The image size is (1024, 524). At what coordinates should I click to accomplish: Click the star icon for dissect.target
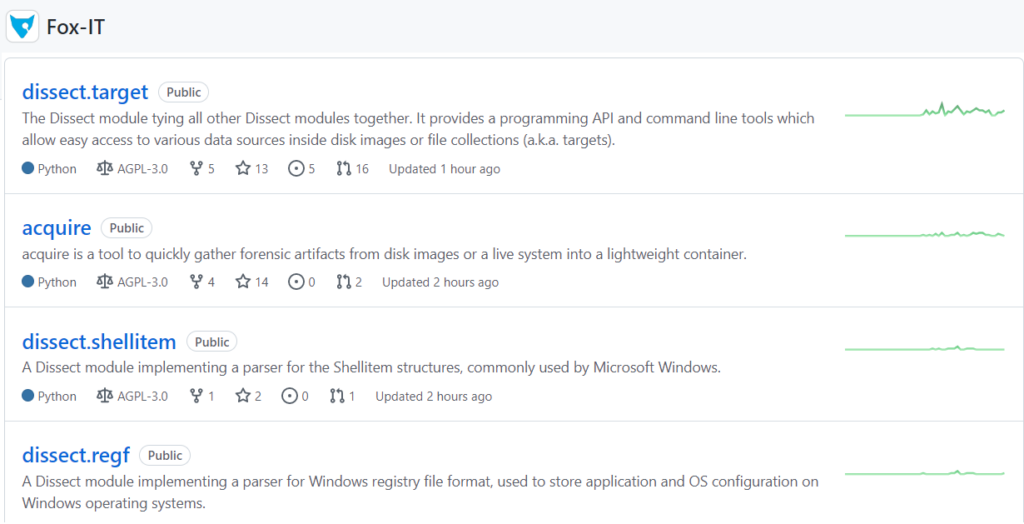242,169
